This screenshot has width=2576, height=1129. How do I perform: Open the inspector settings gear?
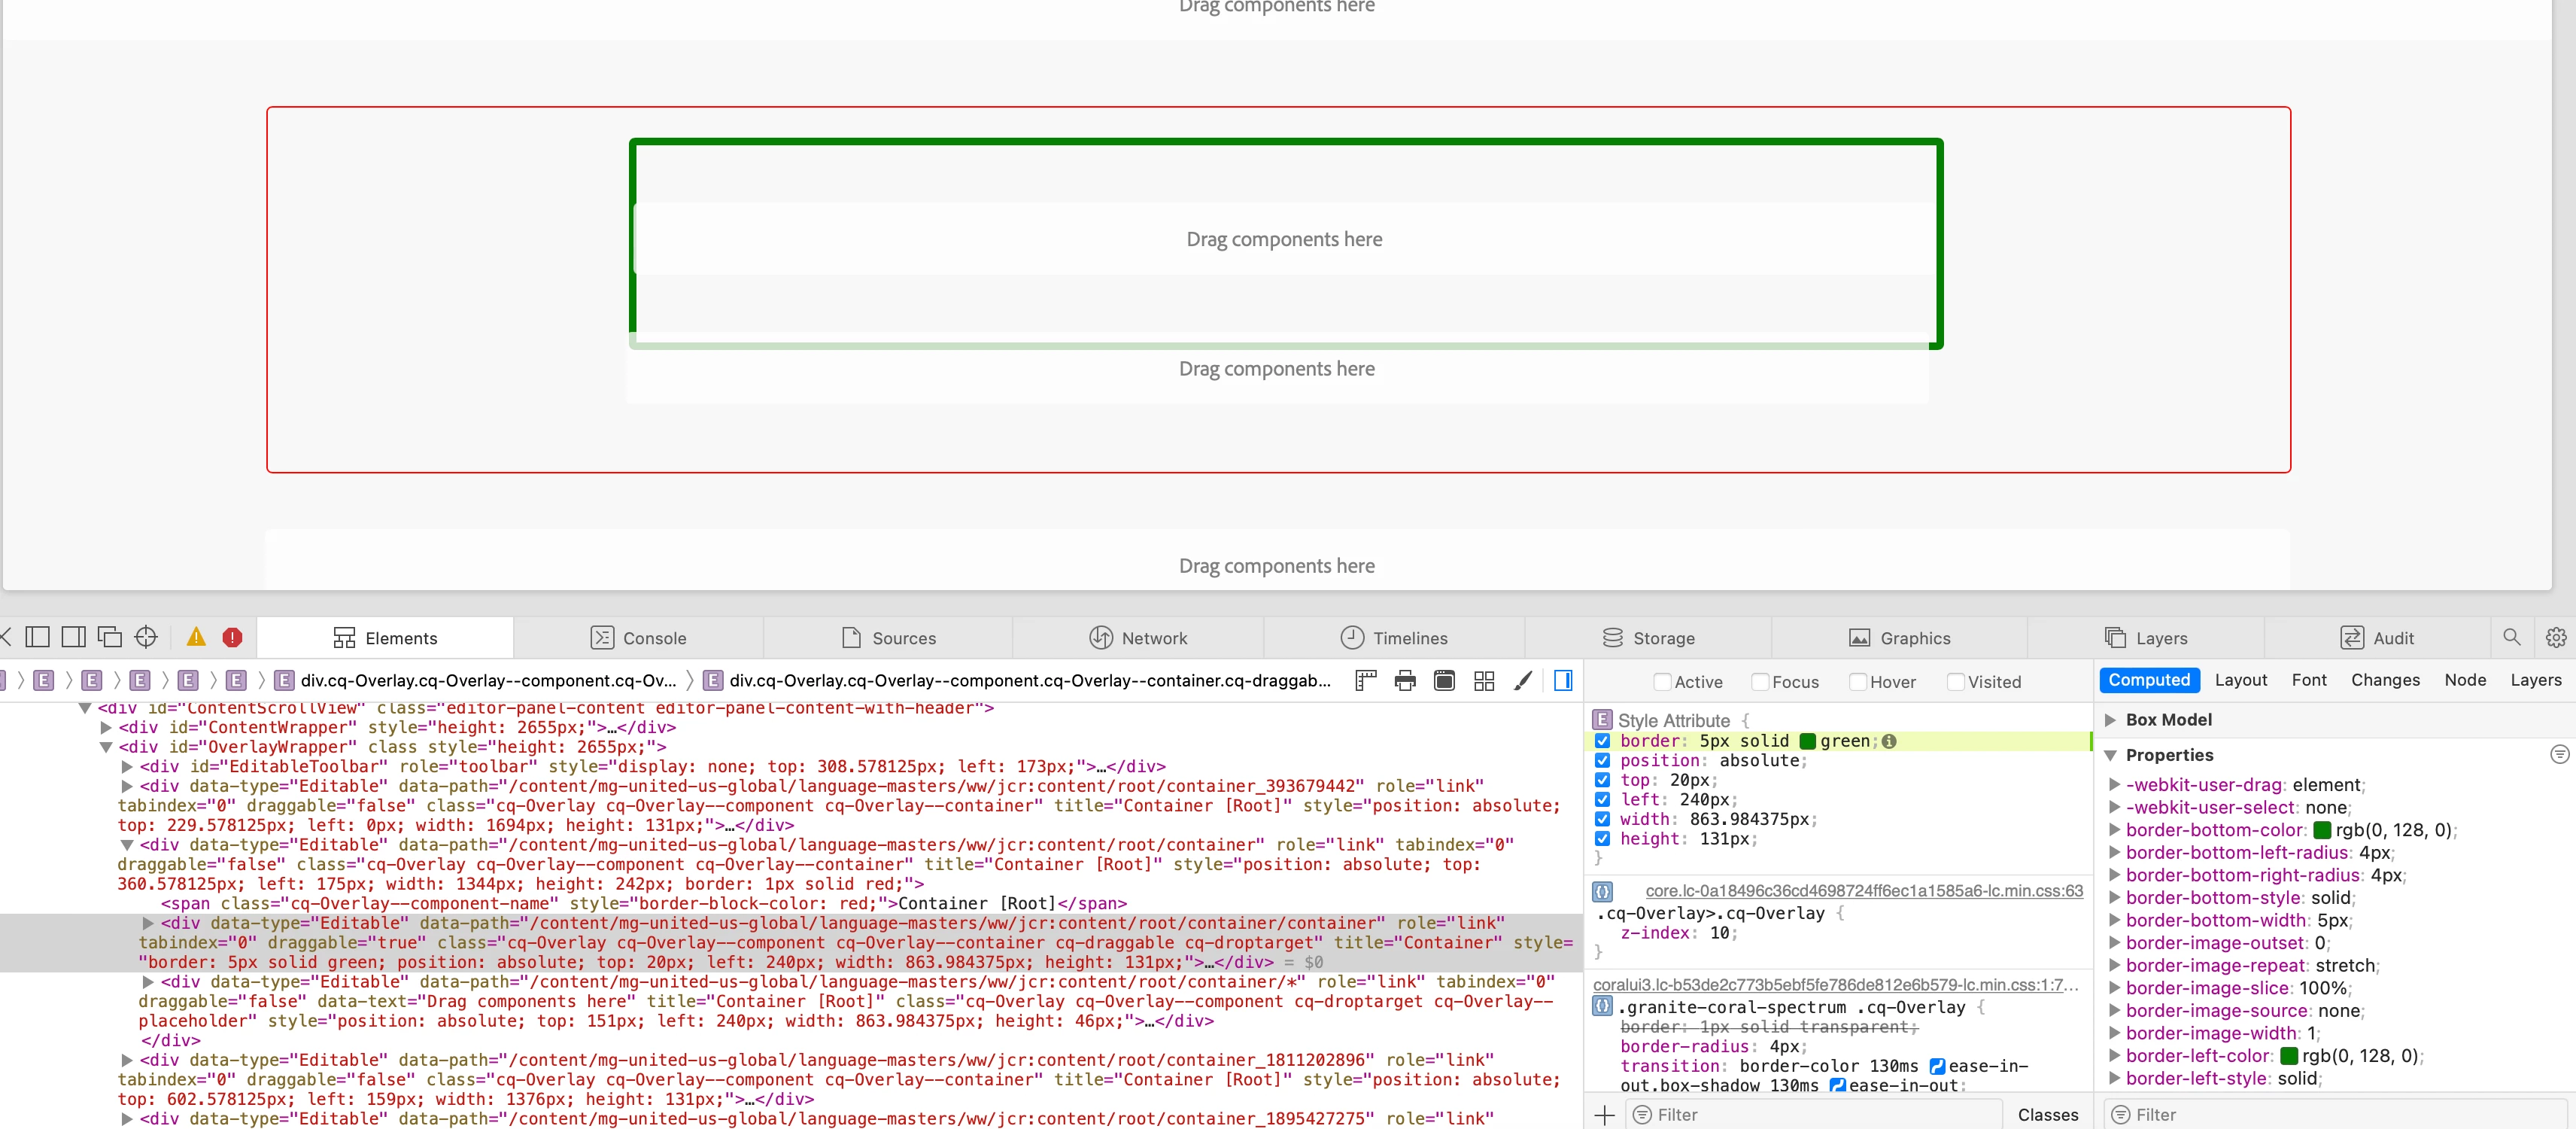point(2556,637)
